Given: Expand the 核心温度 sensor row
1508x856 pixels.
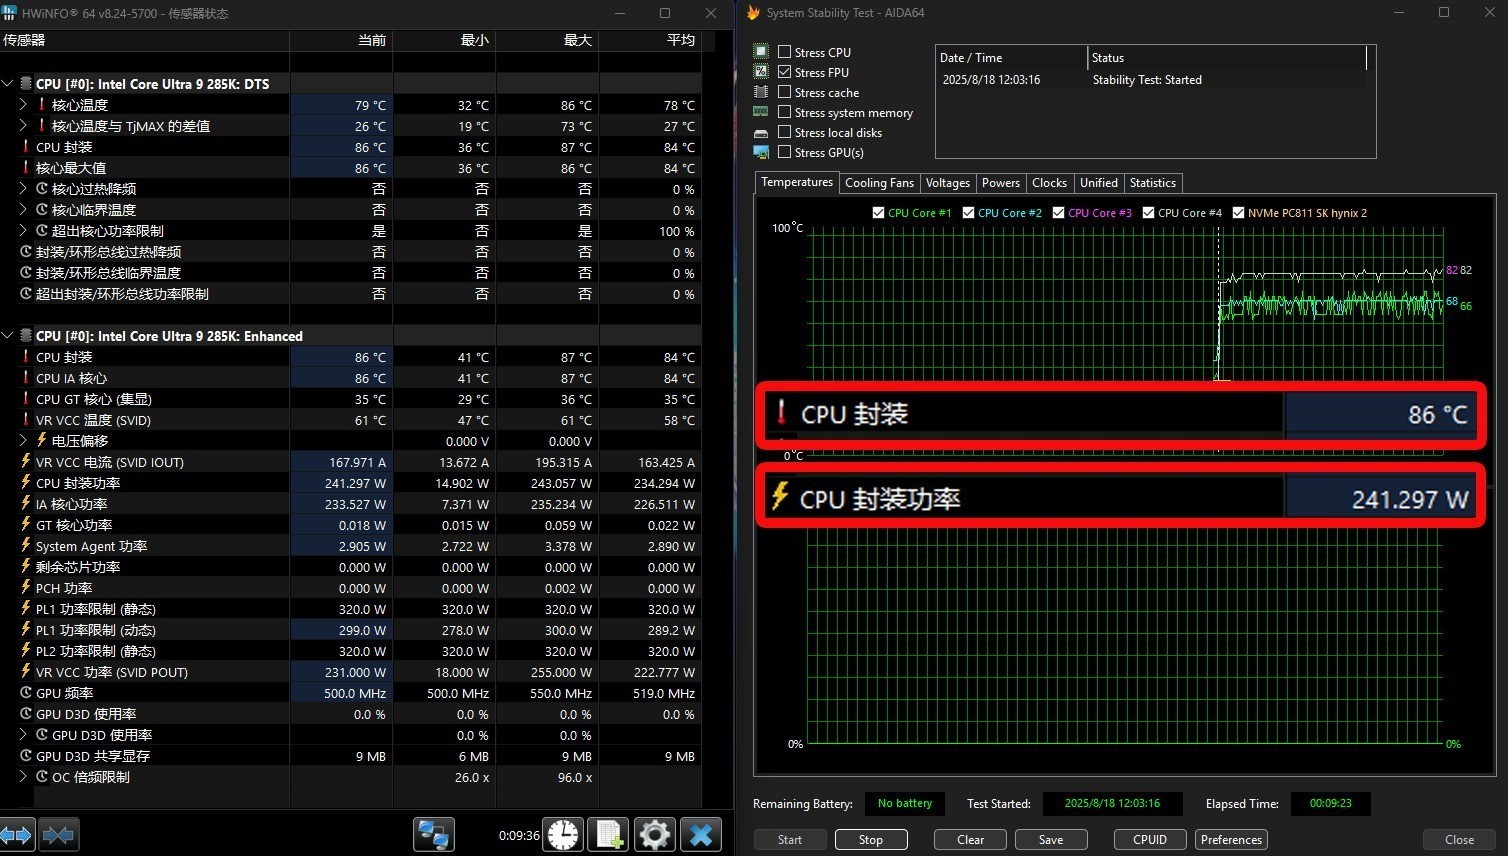Looking at the screenshot, I should tap(22, 104).
